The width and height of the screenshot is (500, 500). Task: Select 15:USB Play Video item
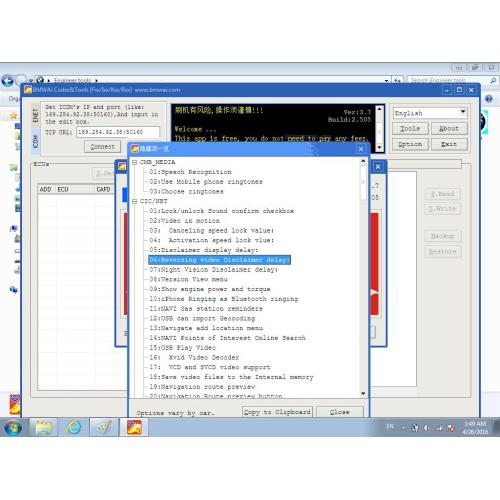click(x=183, y=348)
